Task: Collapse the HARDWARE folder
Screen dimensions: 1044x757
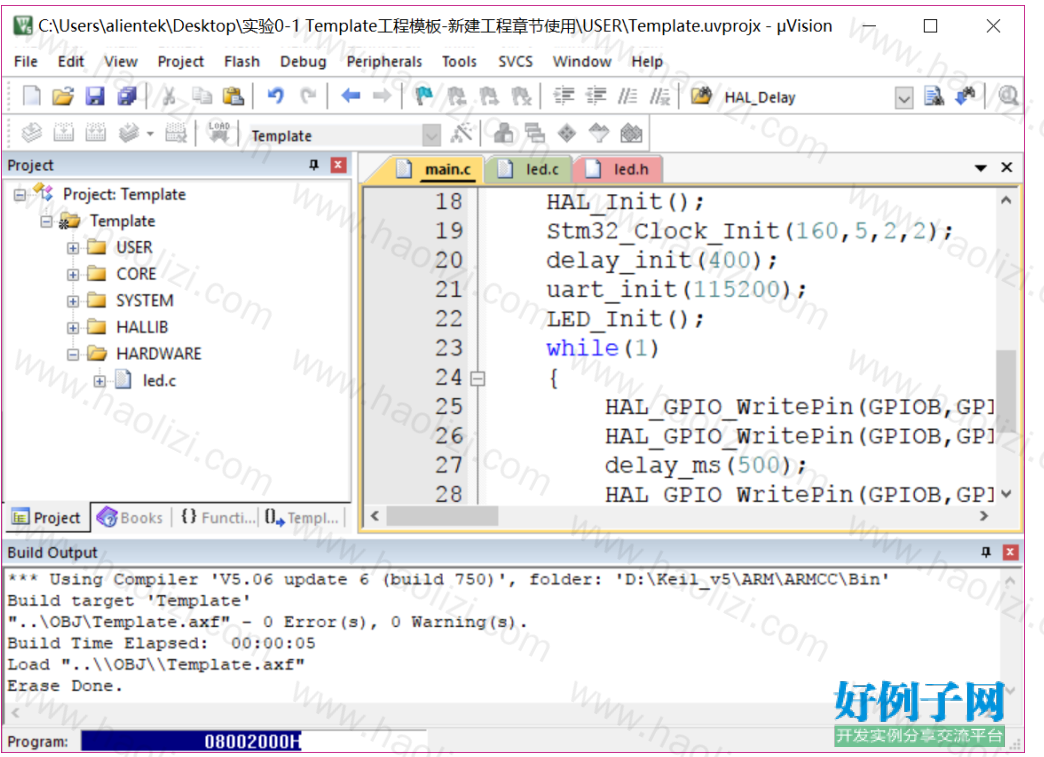Action: pyautogui.click(x=73, y=355)
